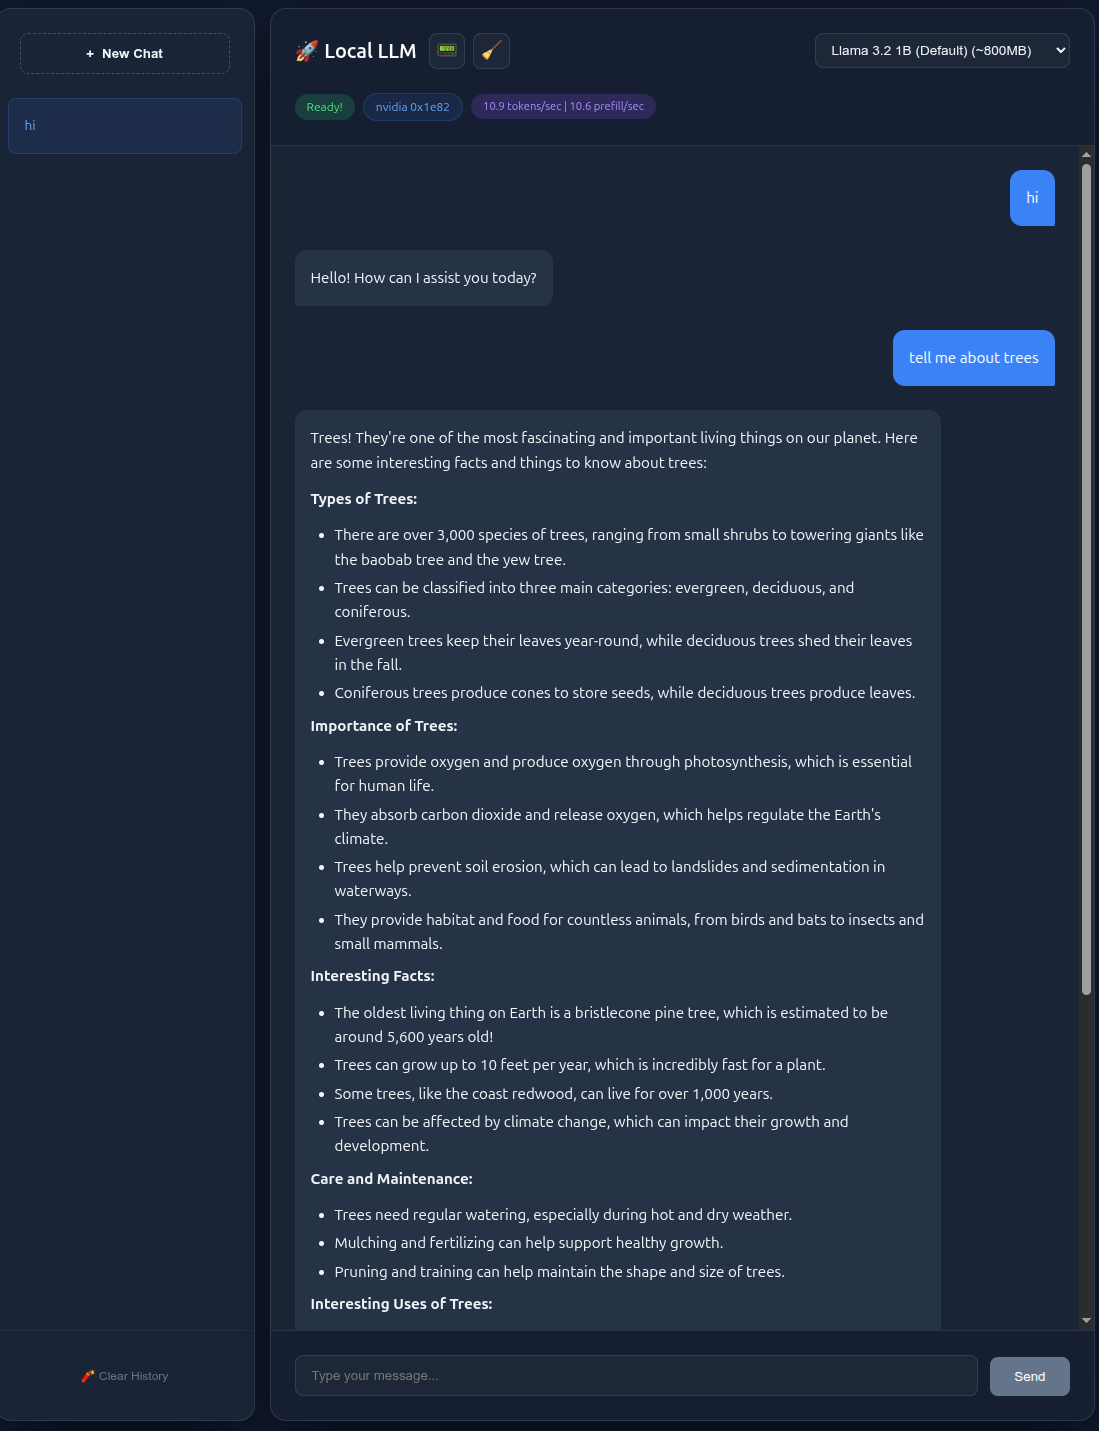Click the scrollbar up arrow
The image size is (1099, 1431).
click(x=1086, y=155)
